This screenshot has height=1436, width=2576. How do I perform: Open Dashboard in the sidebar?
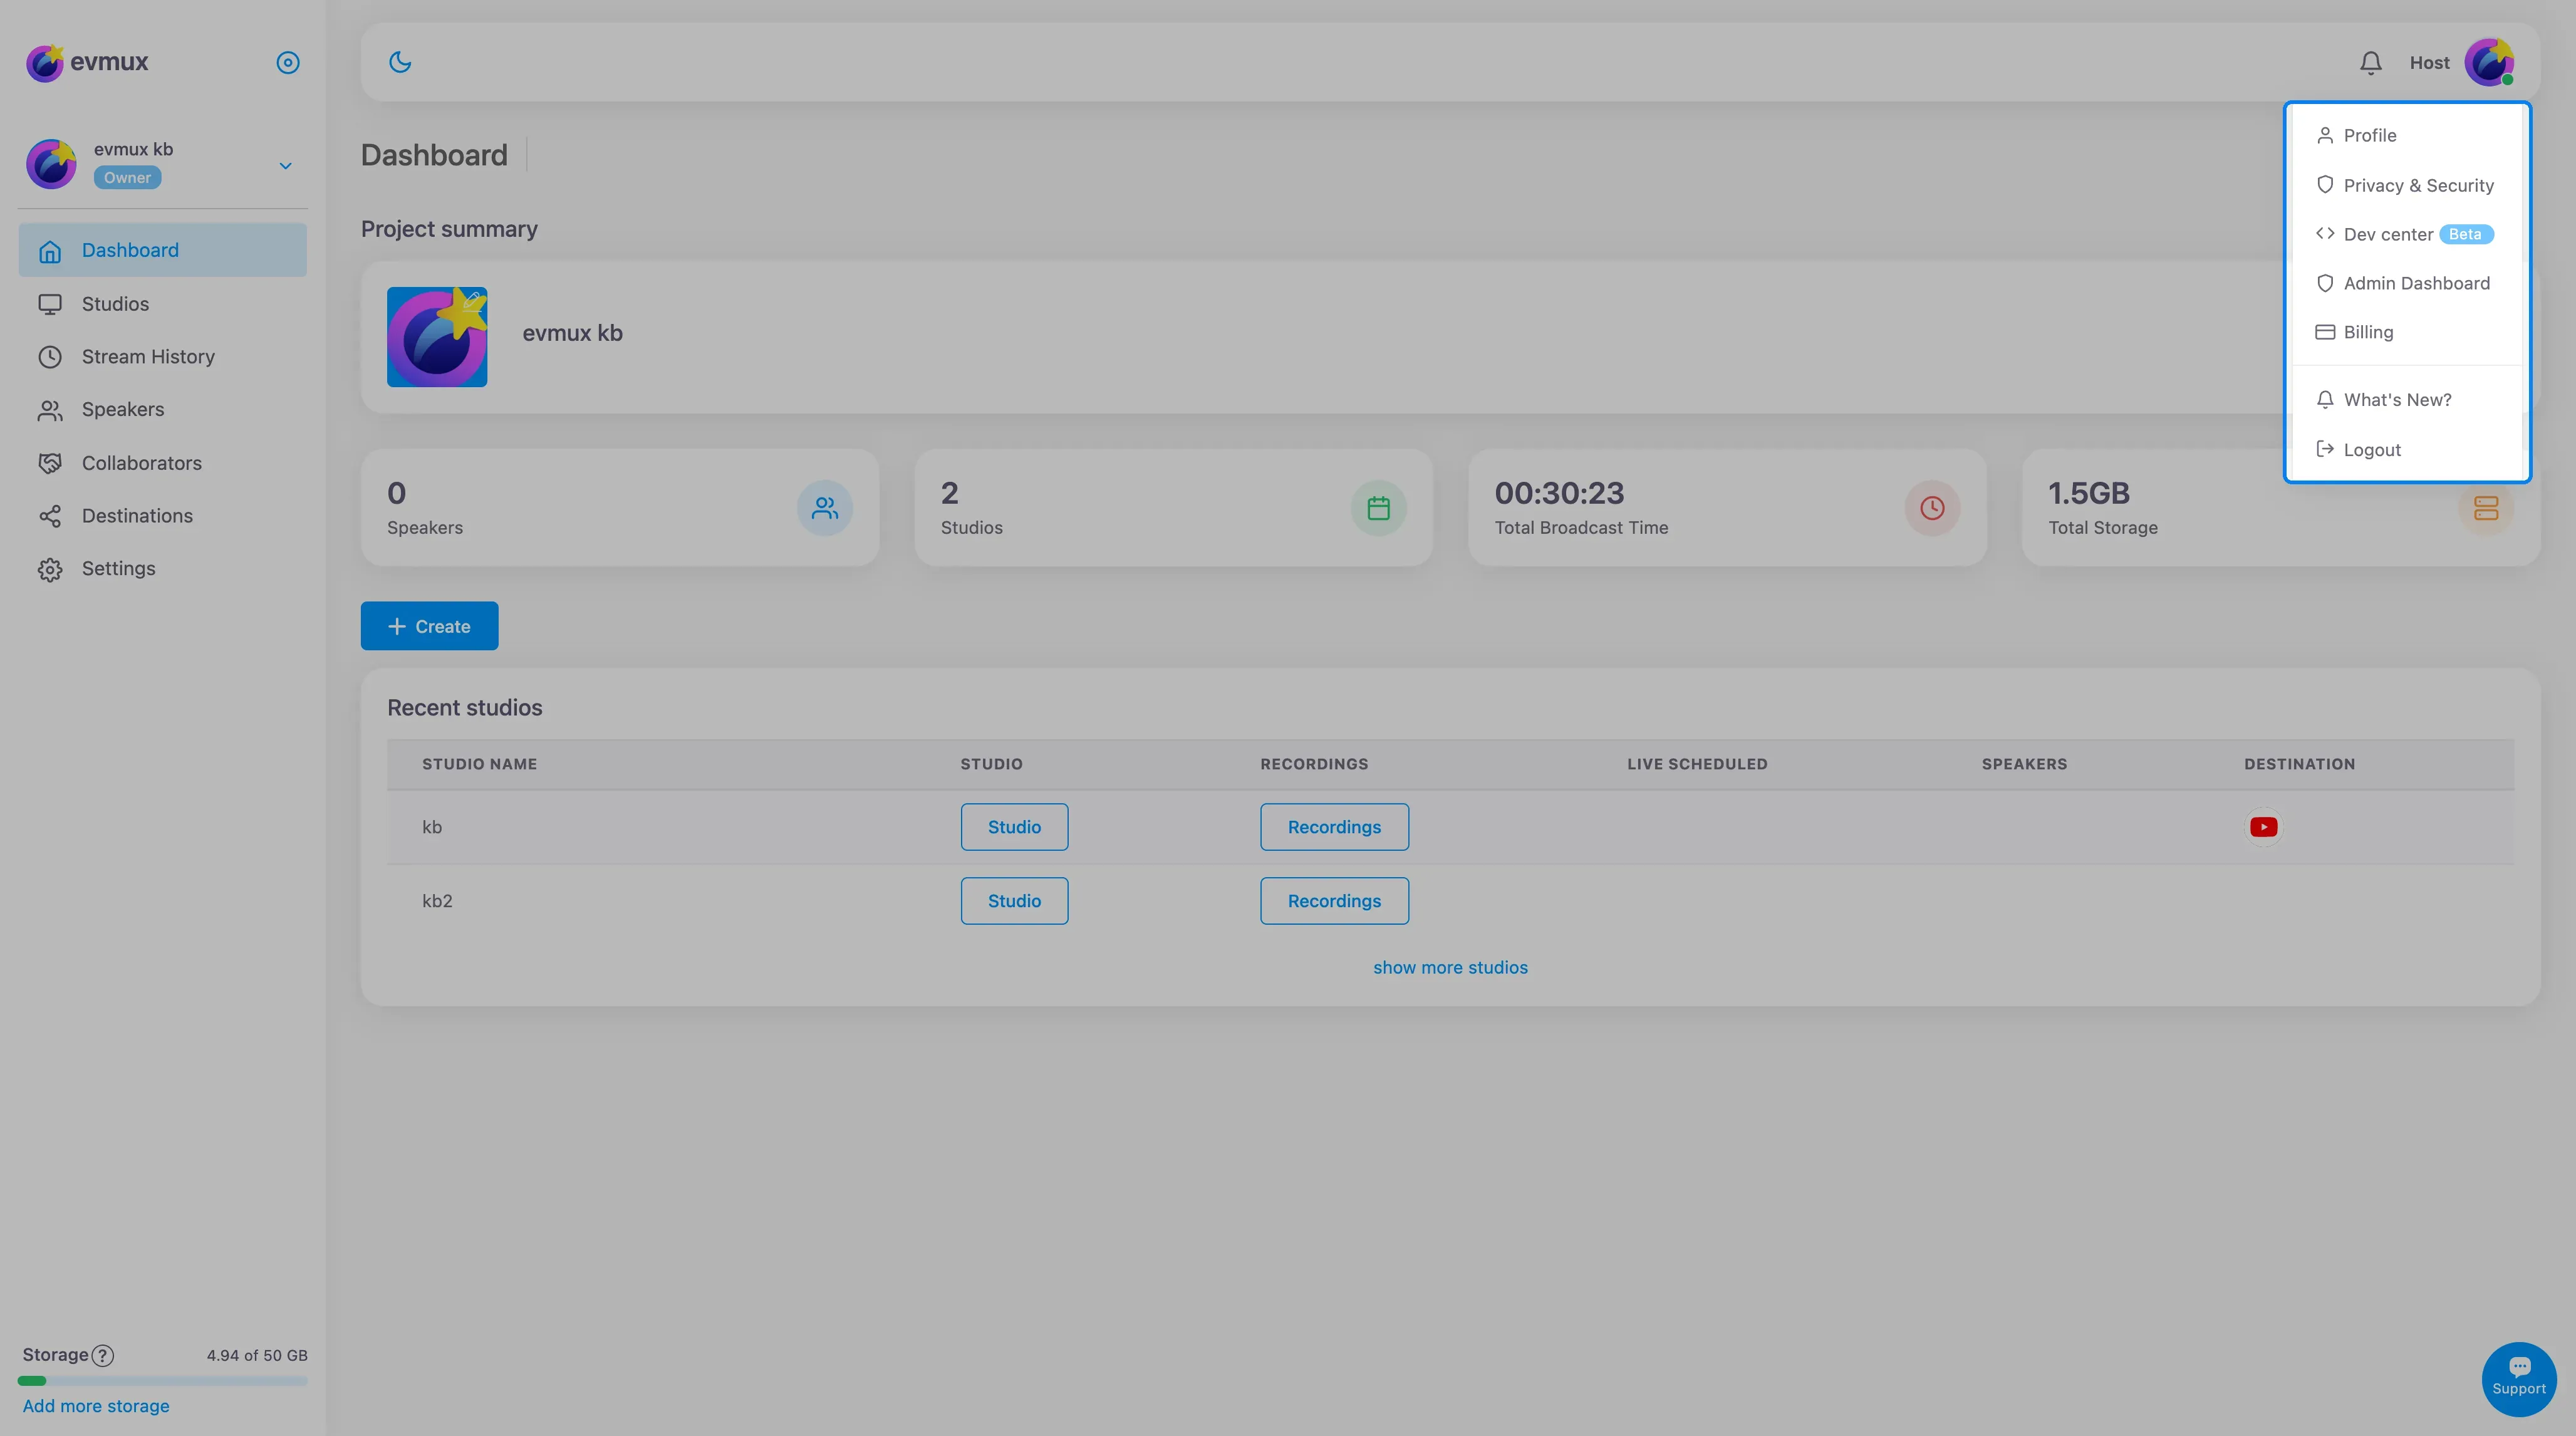162,250
